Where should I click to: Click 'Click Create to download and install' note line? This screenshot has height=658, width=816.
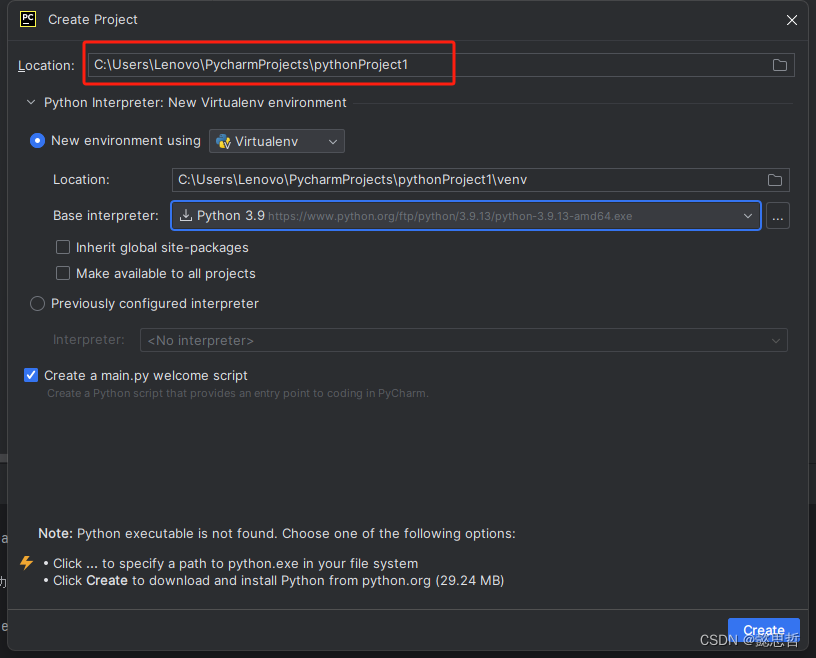click(278, 580)
